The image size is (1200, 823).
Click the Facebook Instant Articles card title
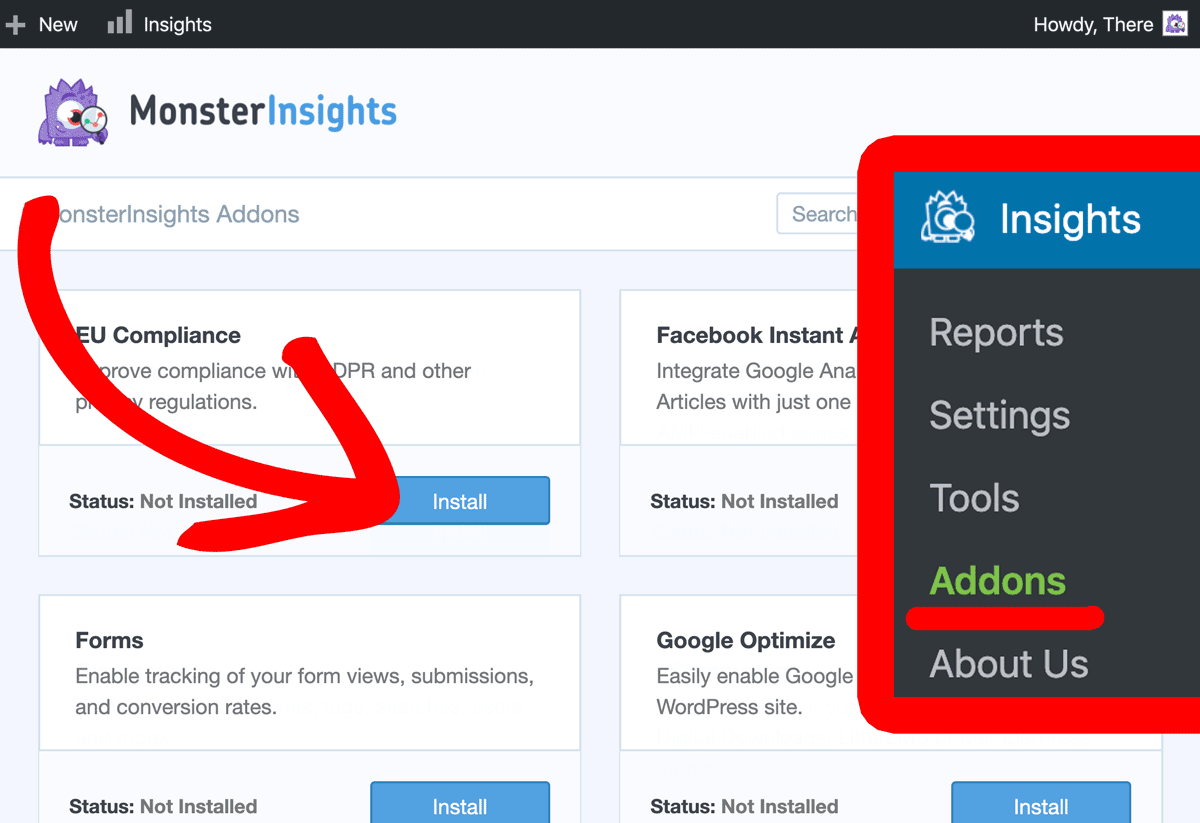755,335
